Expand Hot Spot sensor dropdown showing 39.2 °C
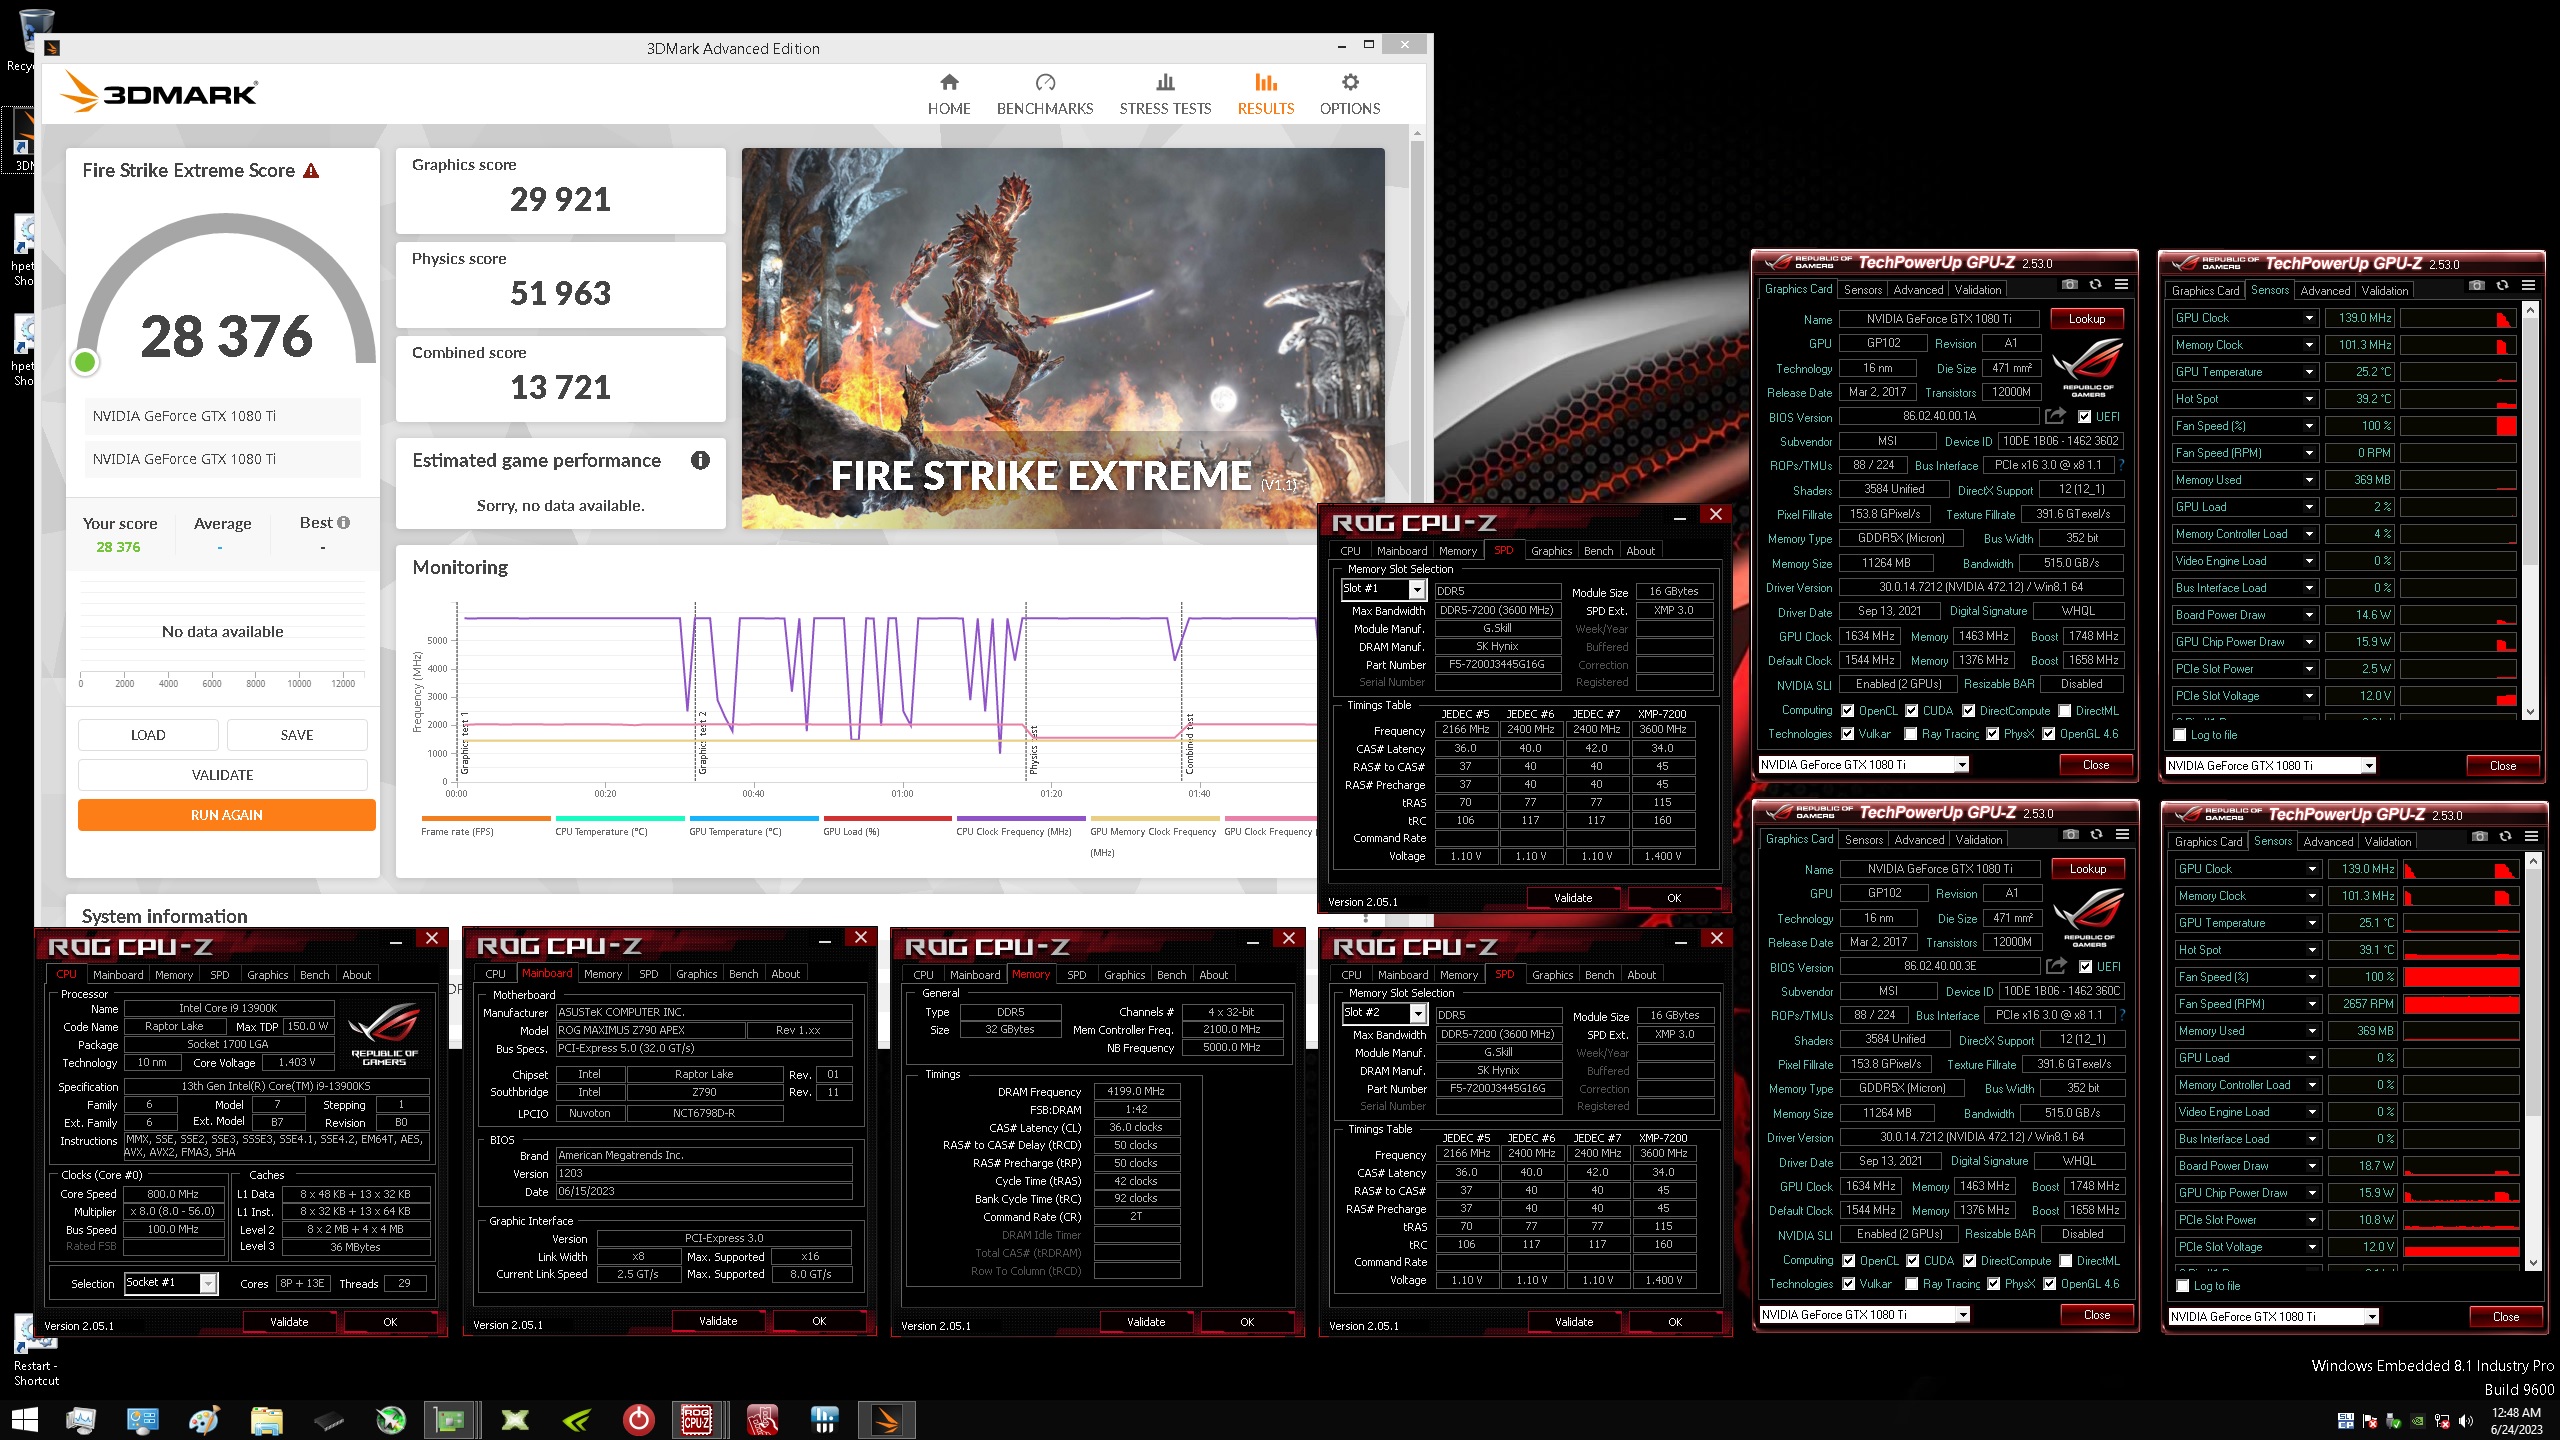This screenshot has width=2560, height=1440. pyautogui.click(x=2309, y=399)
